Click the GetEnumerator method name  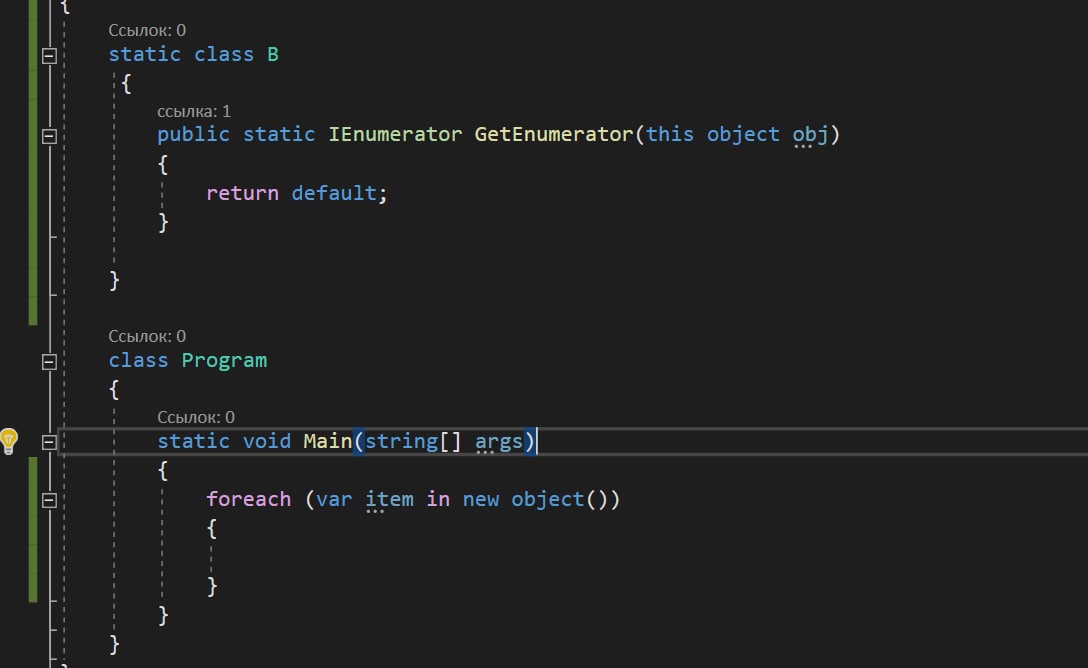pyautogui.click(x=554, y=134)
